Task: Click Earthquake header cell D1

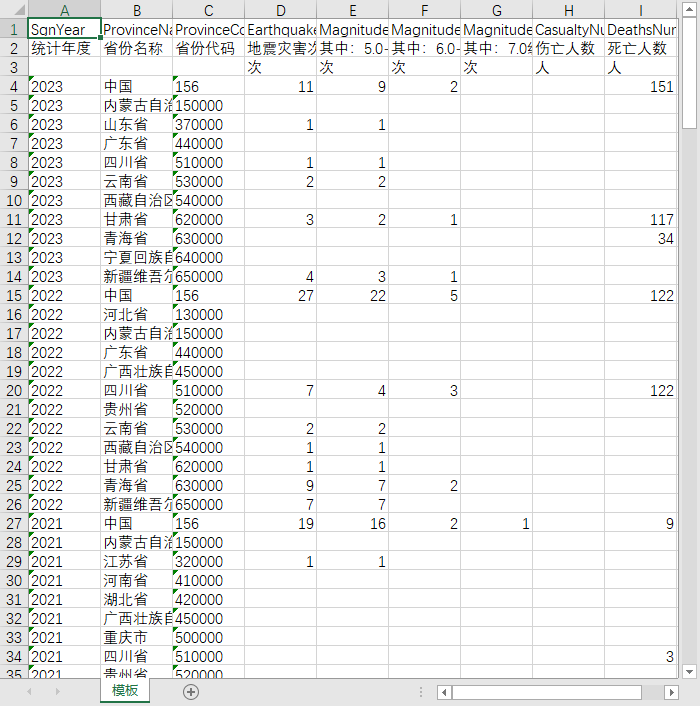Action: [280, 29]
